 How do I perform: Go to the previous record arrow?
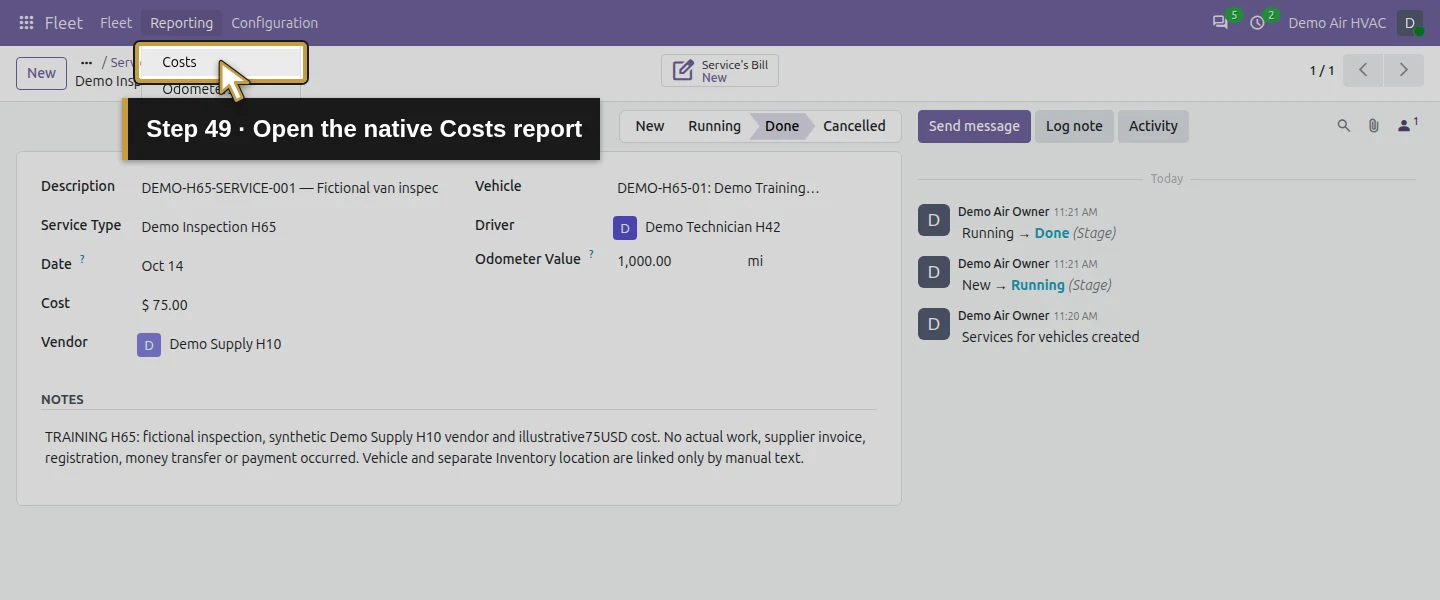pyautogui.click(x=1363, y=71)
